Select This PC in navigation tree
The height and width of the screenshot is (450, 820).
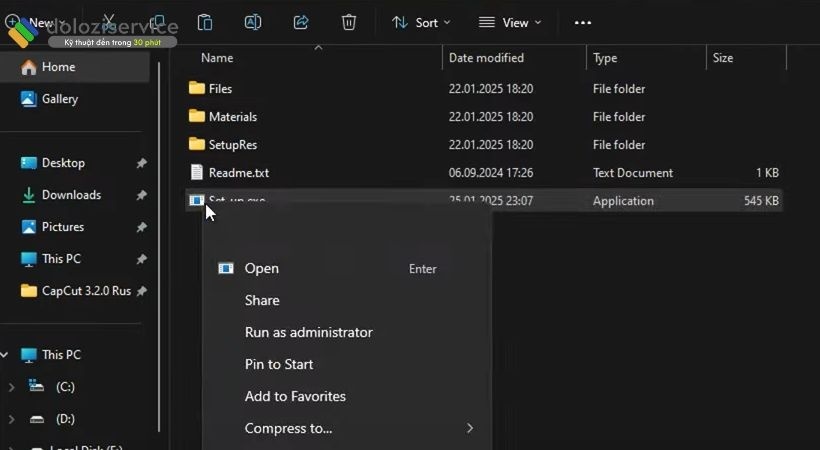[61, 355]
